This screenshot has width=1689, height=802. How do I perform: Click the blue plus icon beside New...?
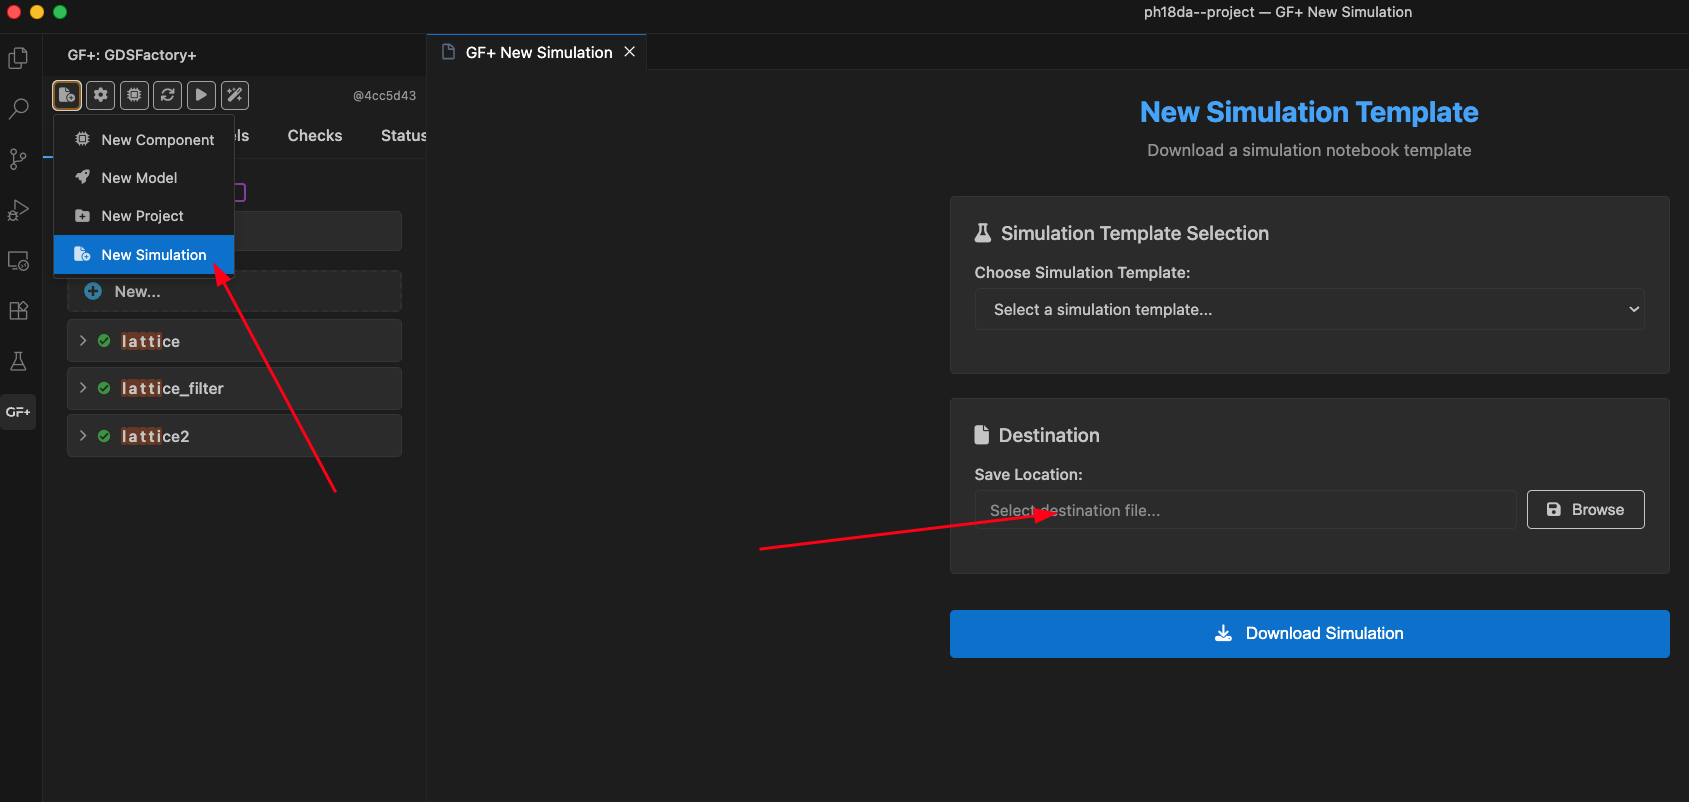coord(93,291)
